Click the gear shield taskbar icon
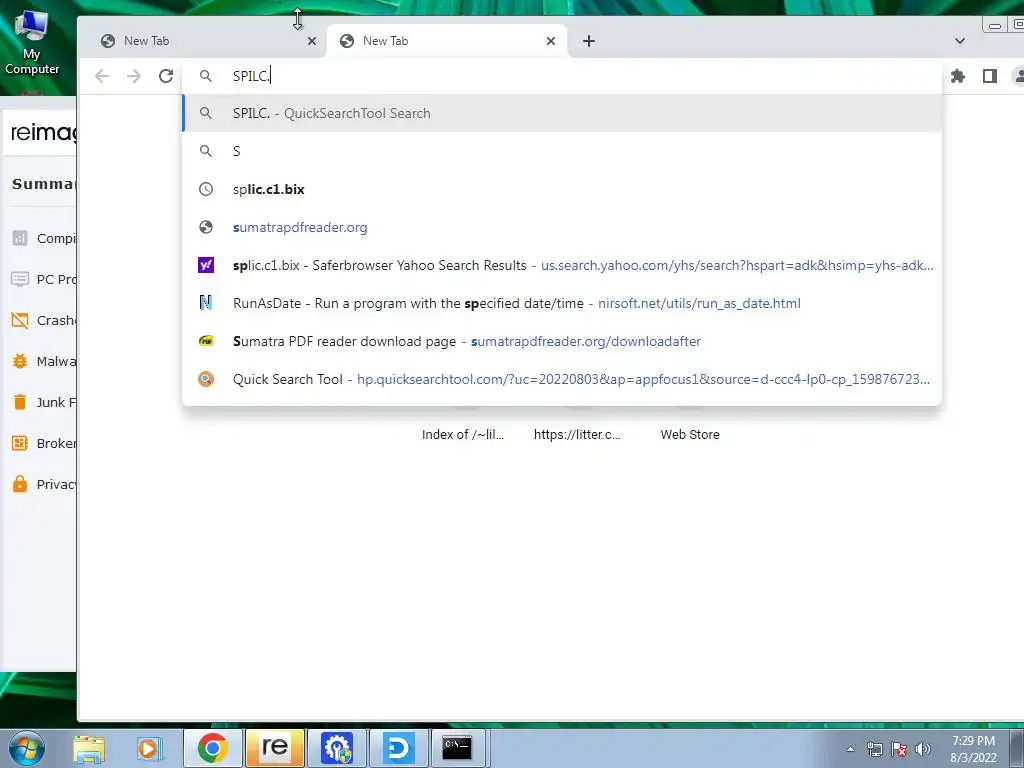The height and width of the screenshot is (768, 1024). pos(337,748)
